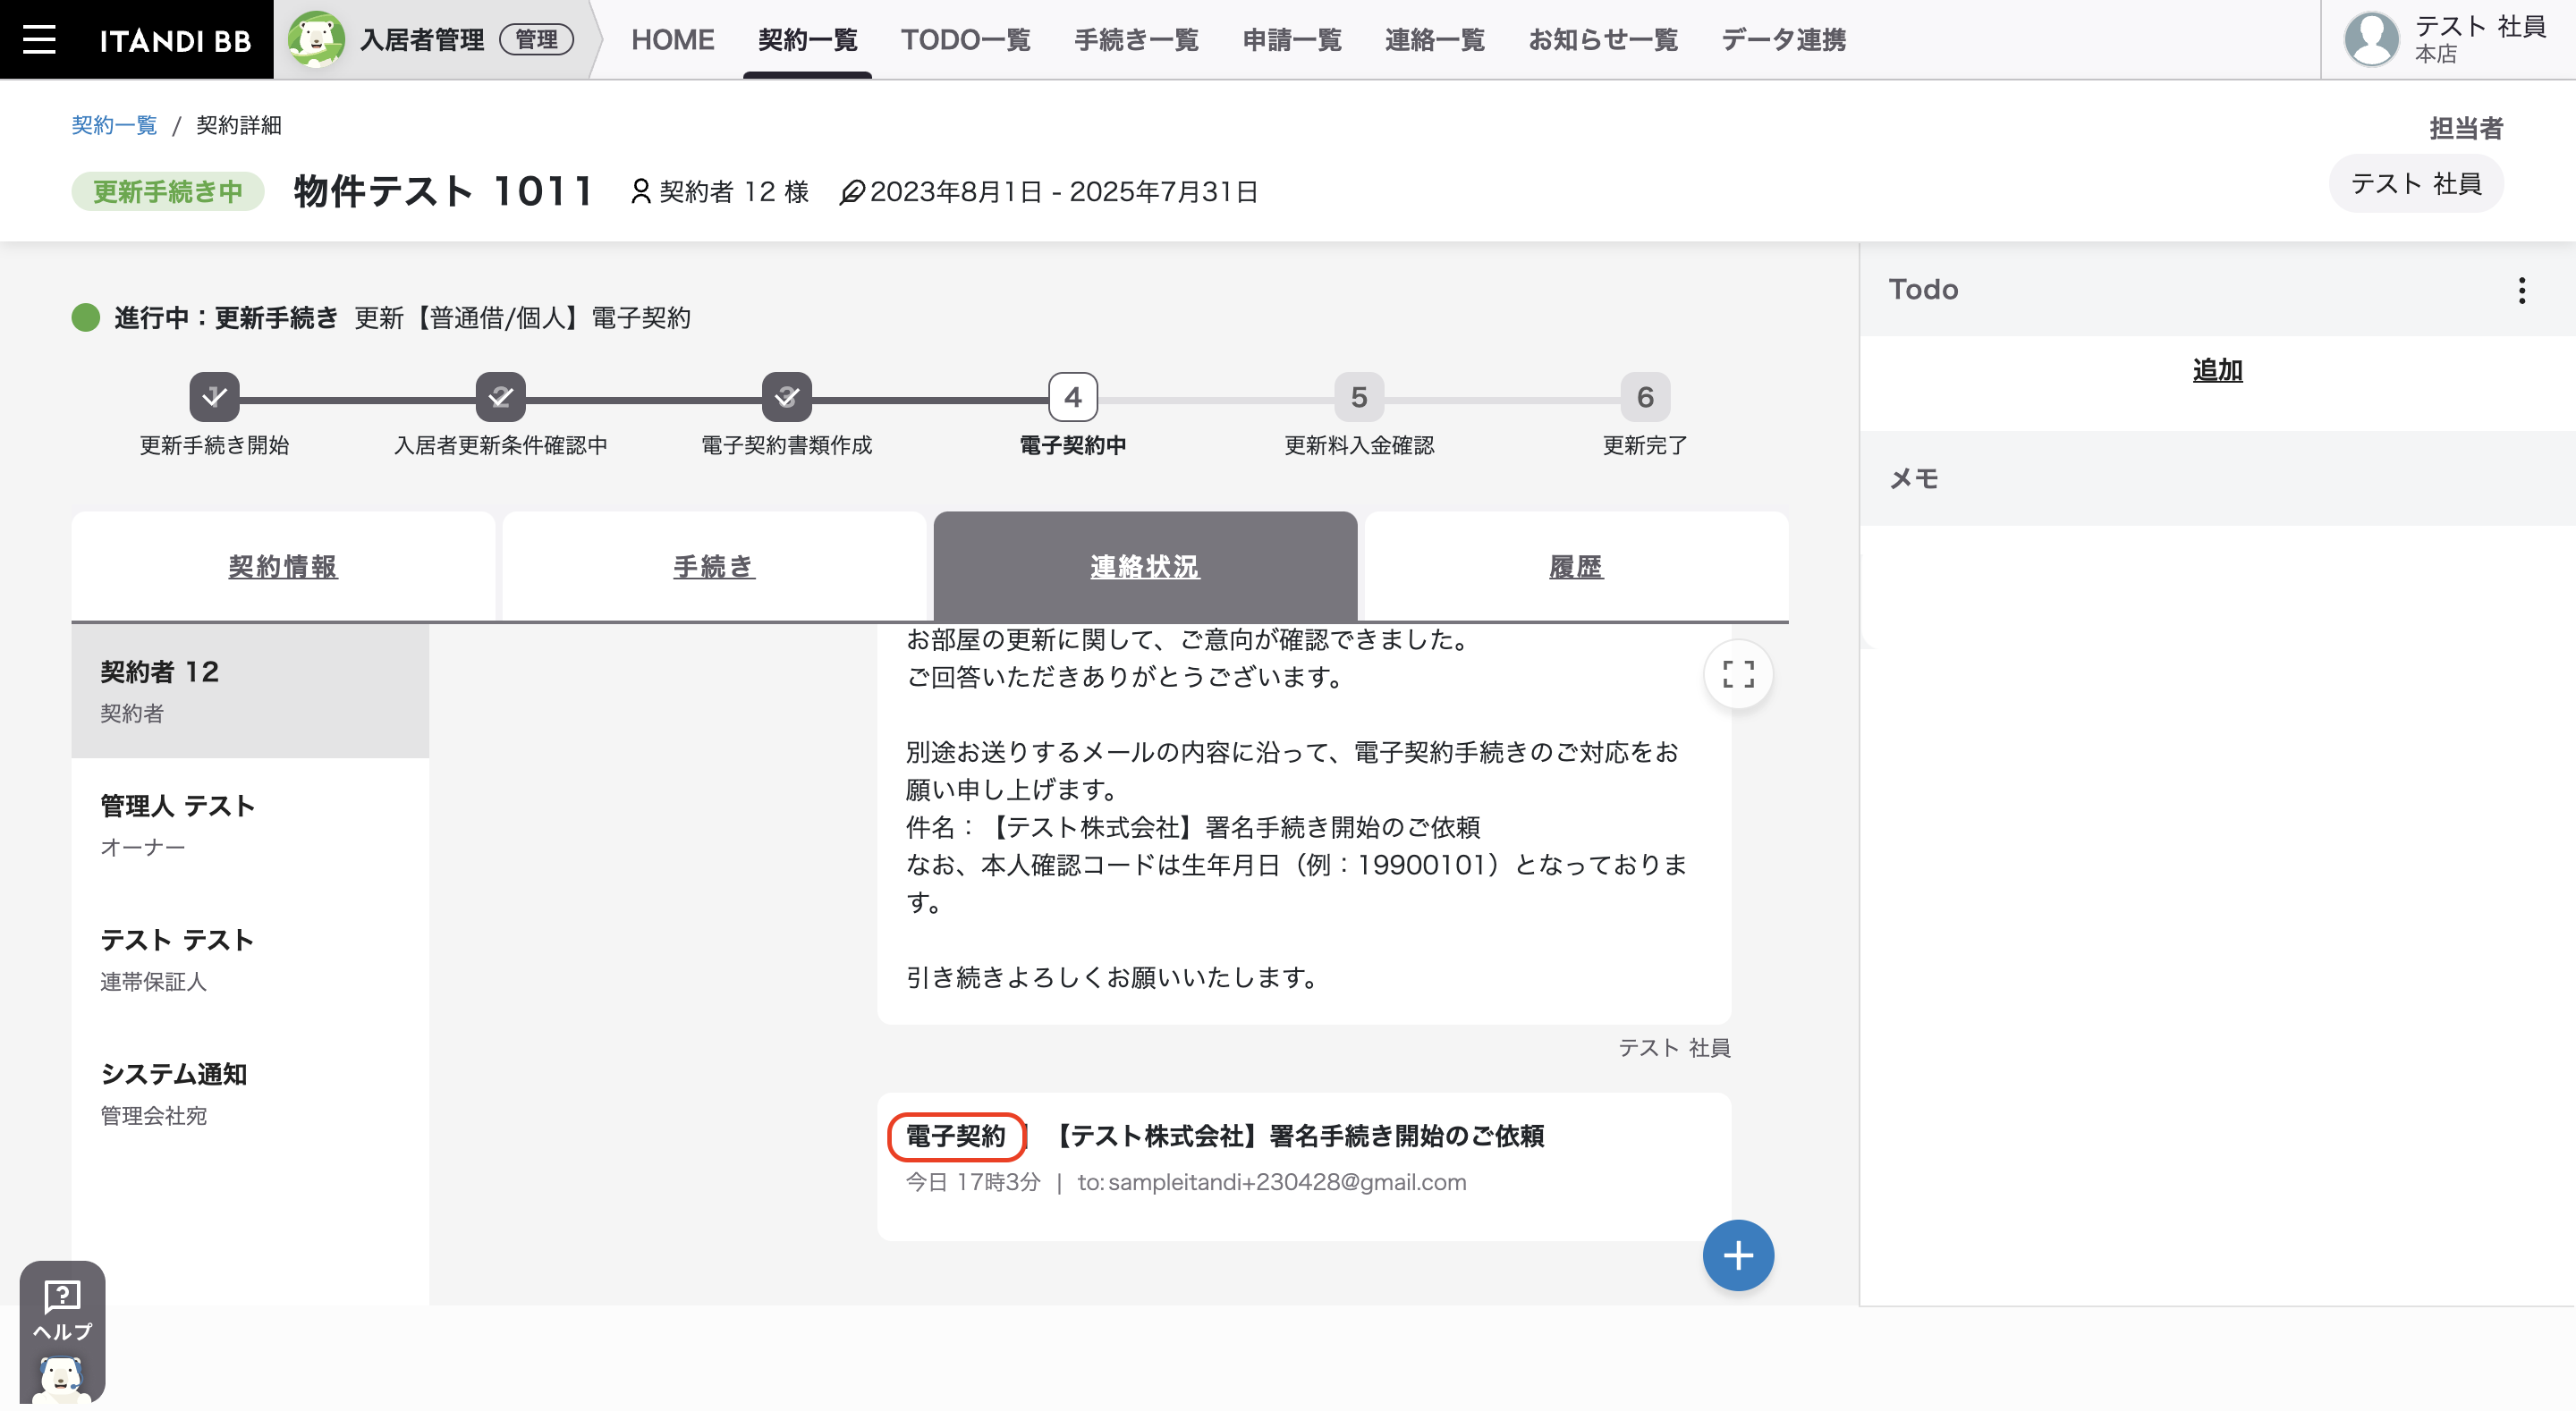Image resolution: width=2576 pixels, height=1411 pixels.
Task: Click step 1 更新手続き開始 checkmark
Action: click(214, 397)
